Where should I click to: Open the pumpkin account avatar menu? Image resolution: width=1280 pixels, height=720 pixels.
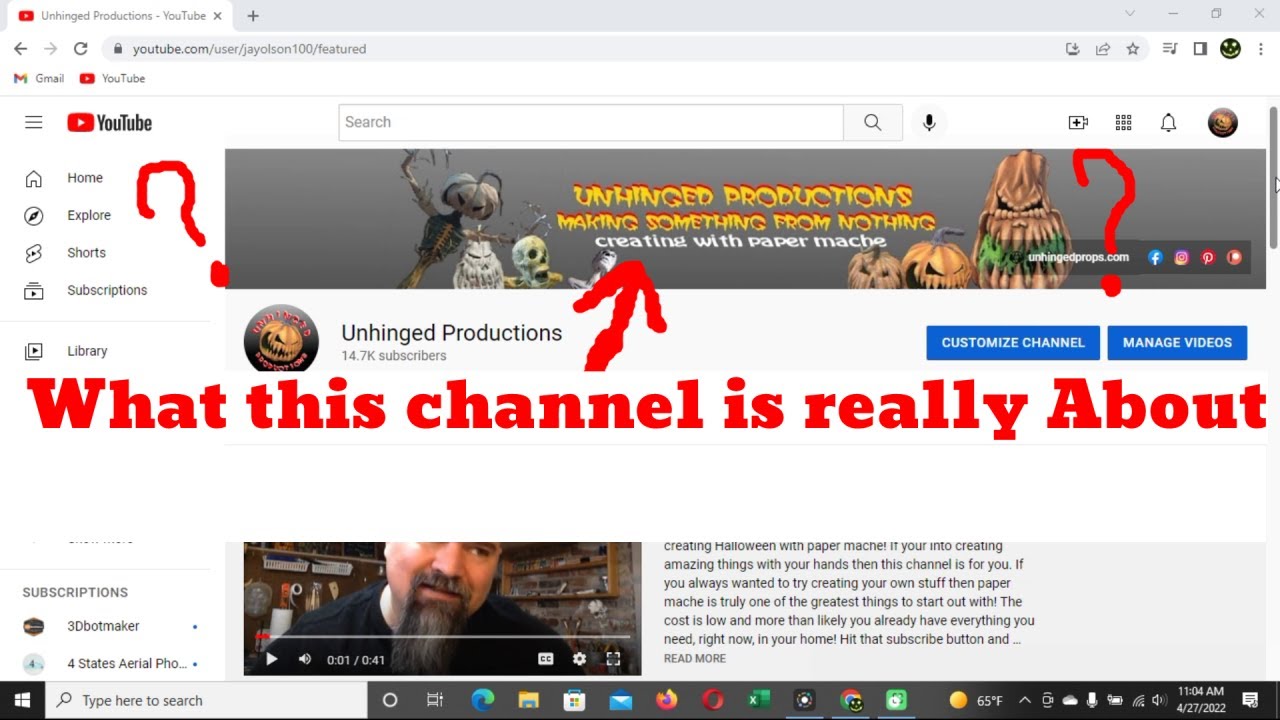click(x=1223, y=122)
